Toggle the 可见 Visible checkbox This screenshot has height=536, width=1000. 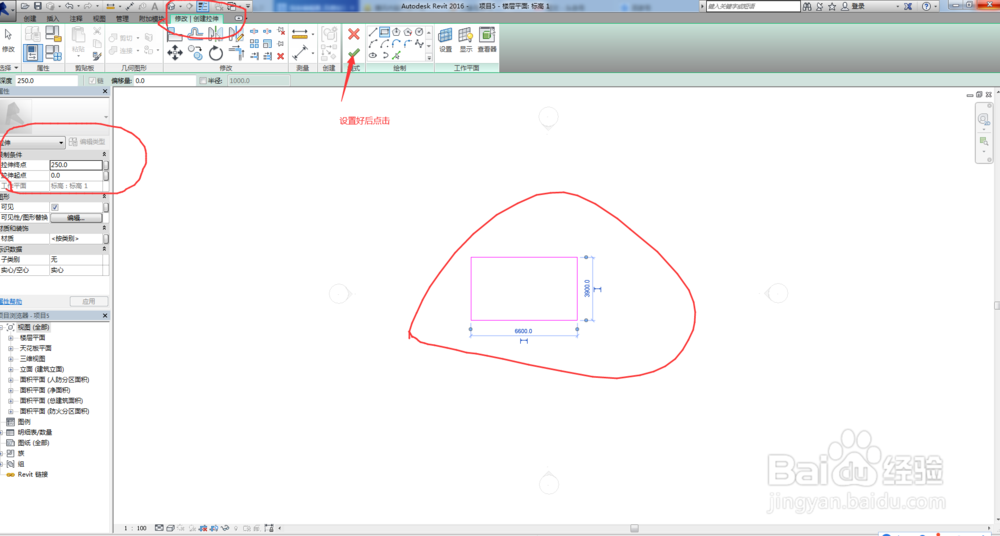pyautogui.click(x=55, y=207)
